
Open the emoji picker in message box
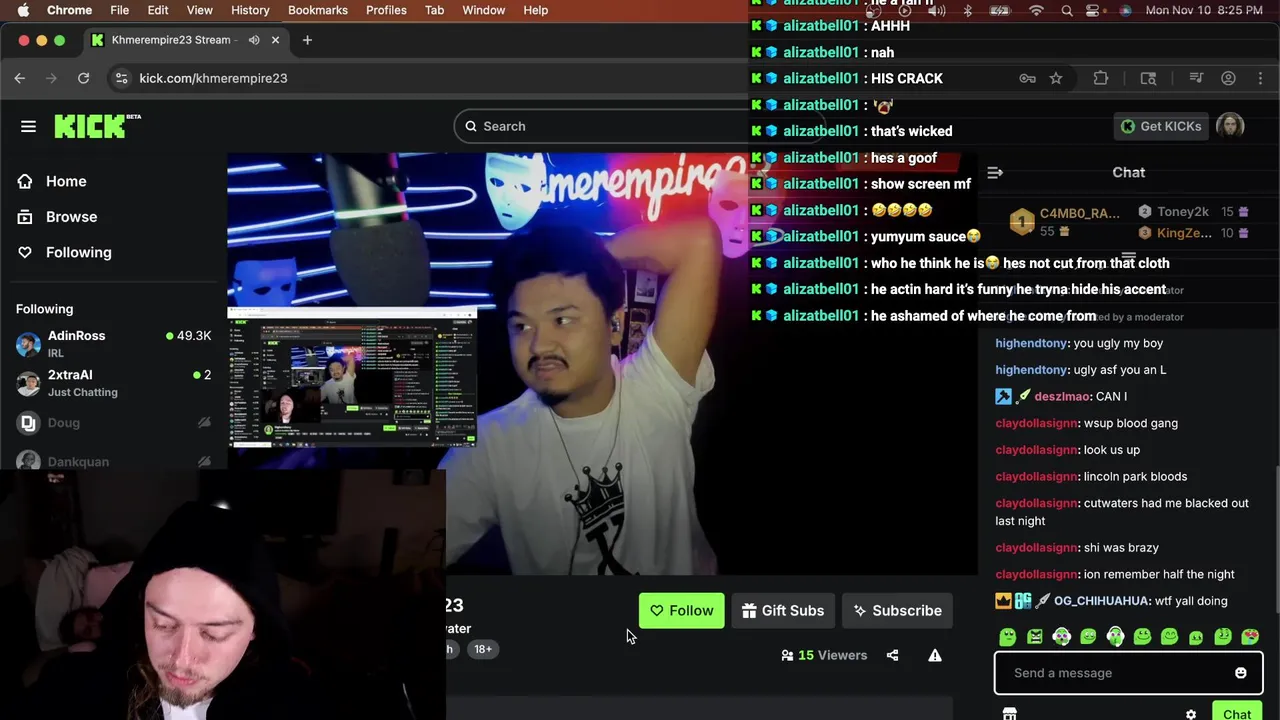1241,673
